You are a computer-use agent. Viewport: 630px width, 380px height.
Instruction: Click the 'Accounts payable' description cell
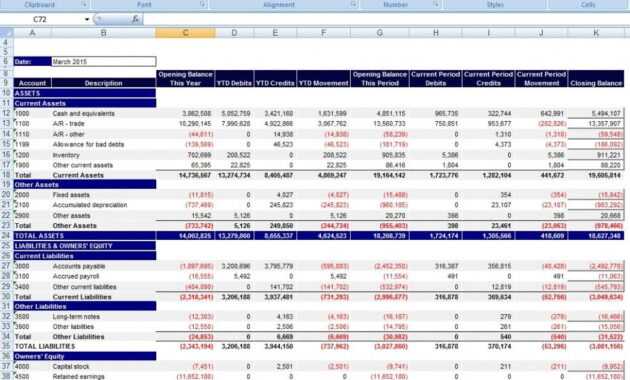(103, 266)
